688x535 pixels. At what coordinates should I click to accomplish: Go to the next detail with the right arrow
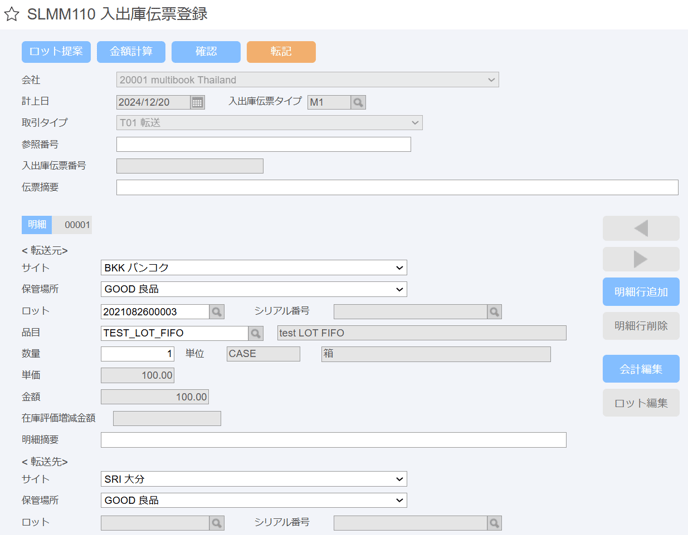641,259
